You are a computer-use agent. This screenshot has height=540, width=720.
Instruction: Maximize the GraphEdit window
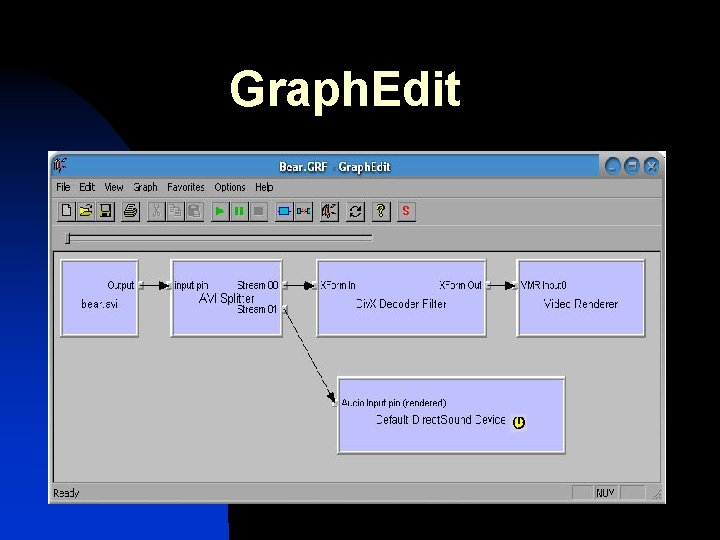[632, 166]
